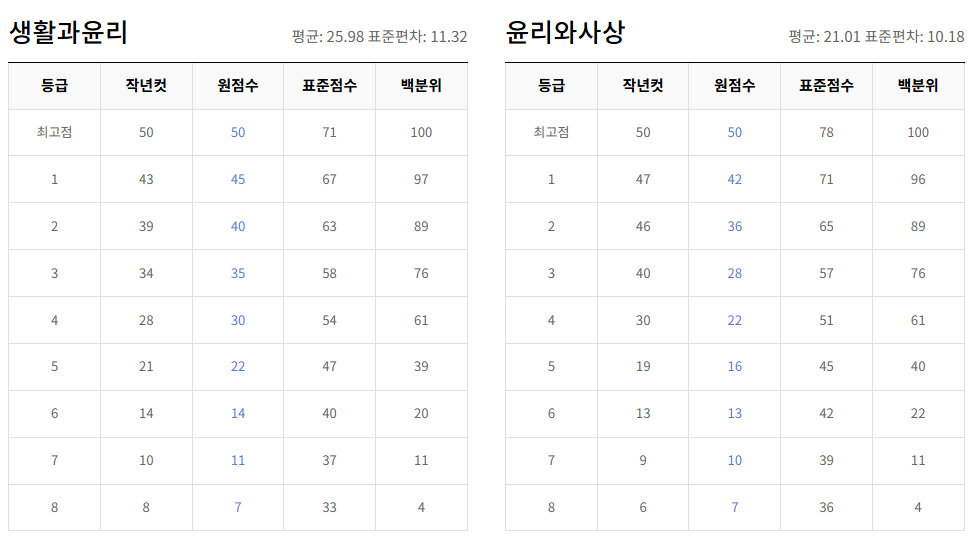Click 표준점수 51 in 윤리와사상 grade 4

point(826,320)
